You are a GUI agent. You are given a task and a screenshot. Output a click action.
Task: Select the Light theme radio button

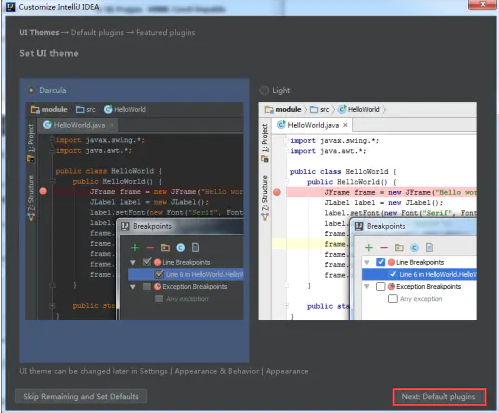(x=264, y=90)
